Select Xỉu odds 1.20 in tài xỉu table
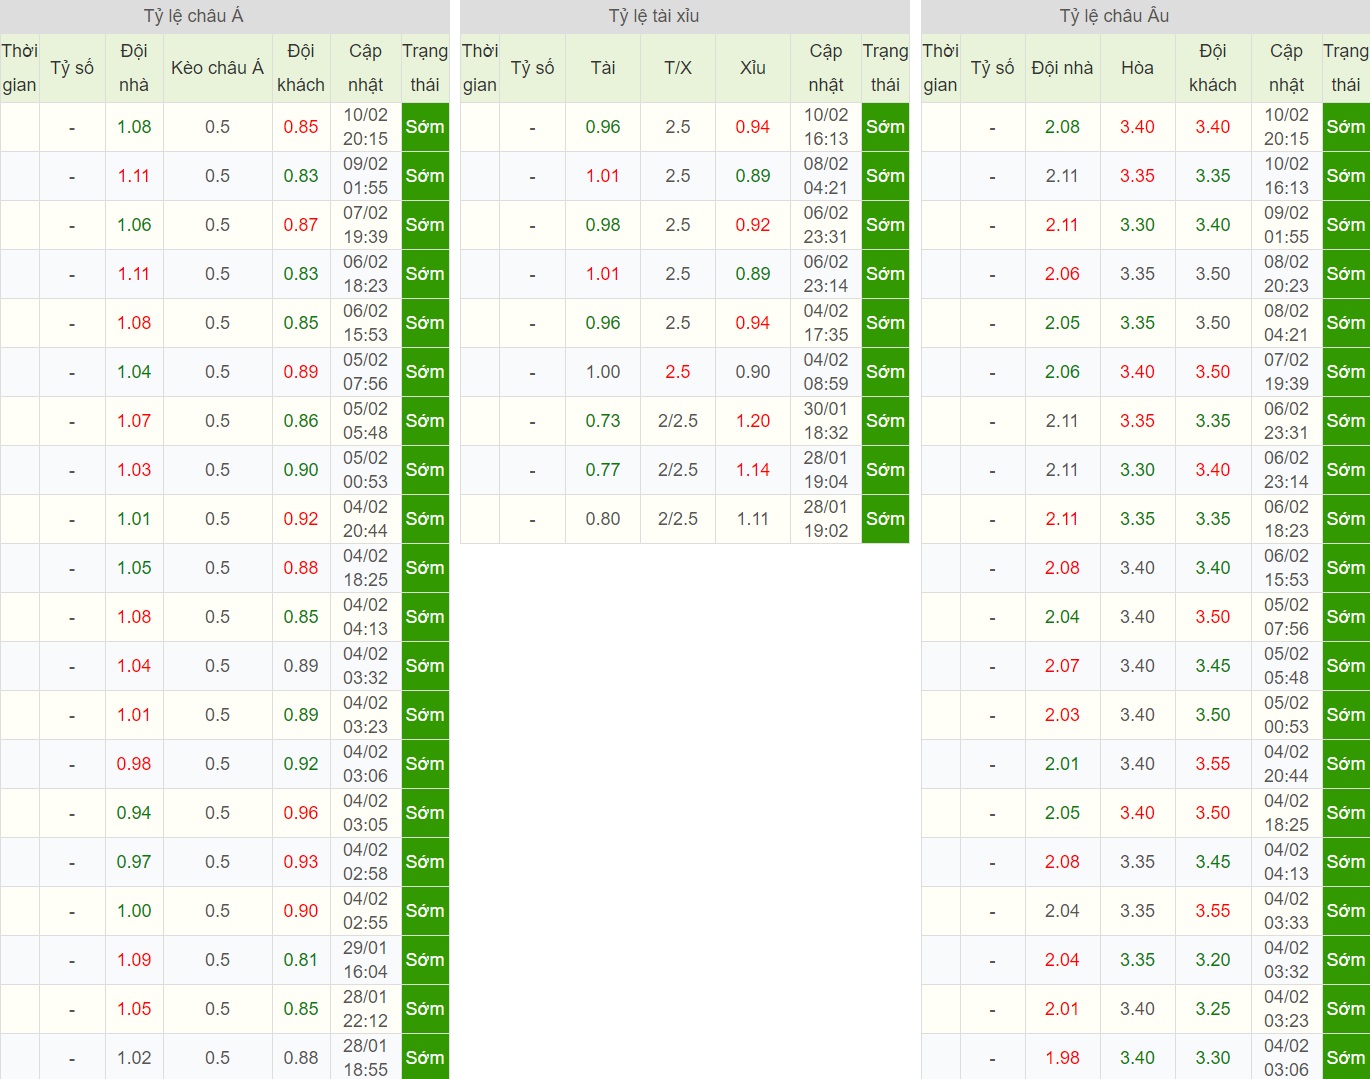The image size is (1370, 1079). pos(753,421)
